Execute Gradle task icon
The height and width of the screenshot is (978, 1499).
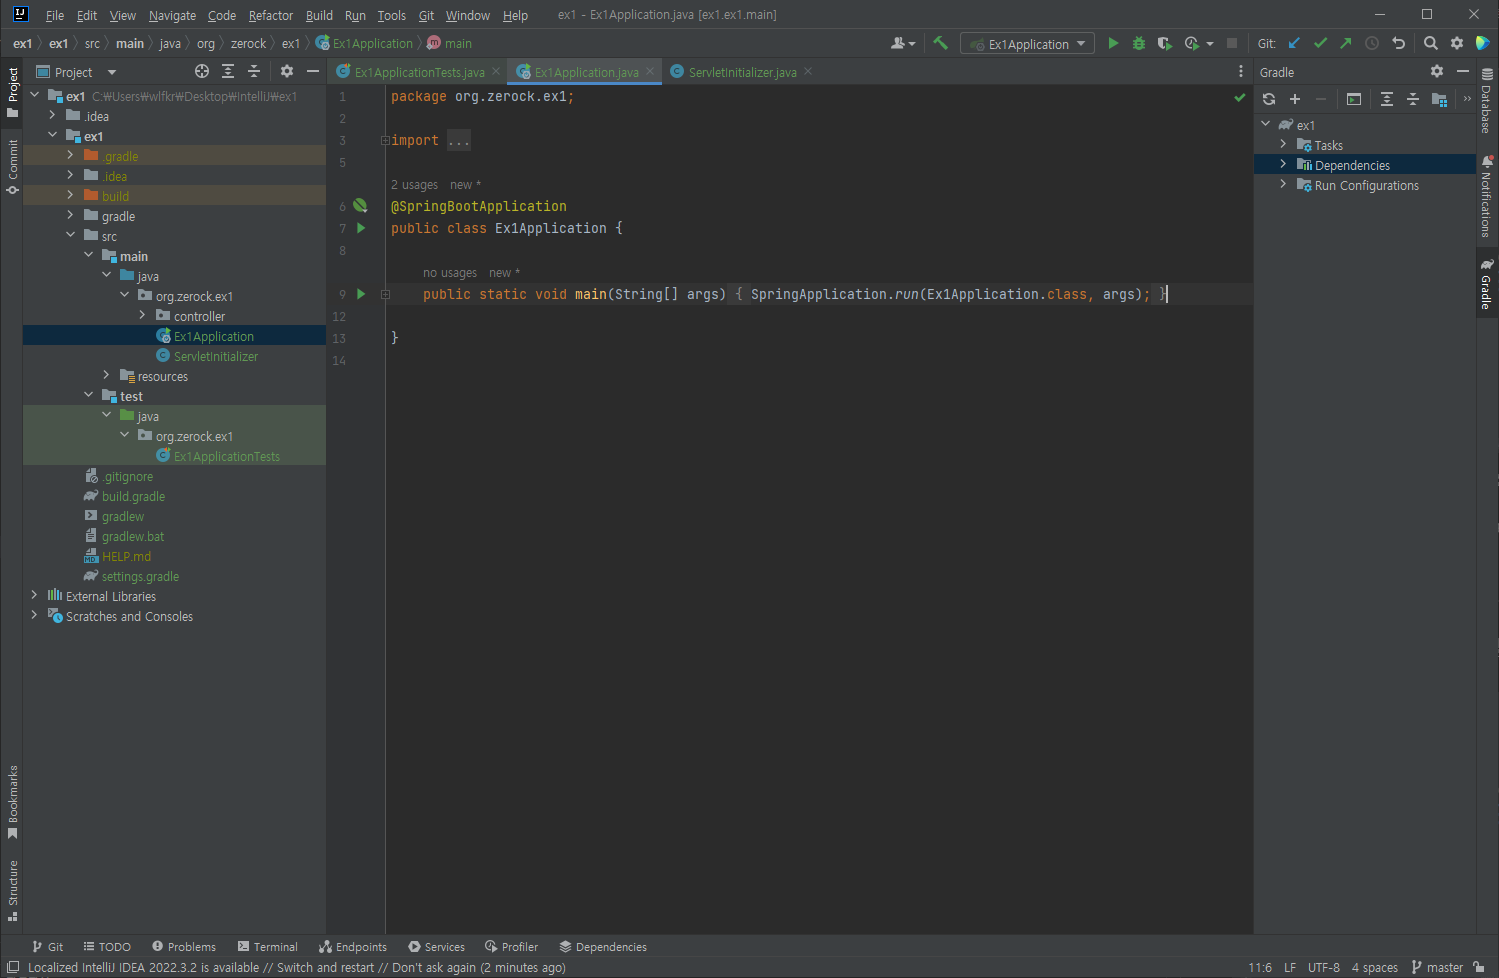(x=1354, y=99)
